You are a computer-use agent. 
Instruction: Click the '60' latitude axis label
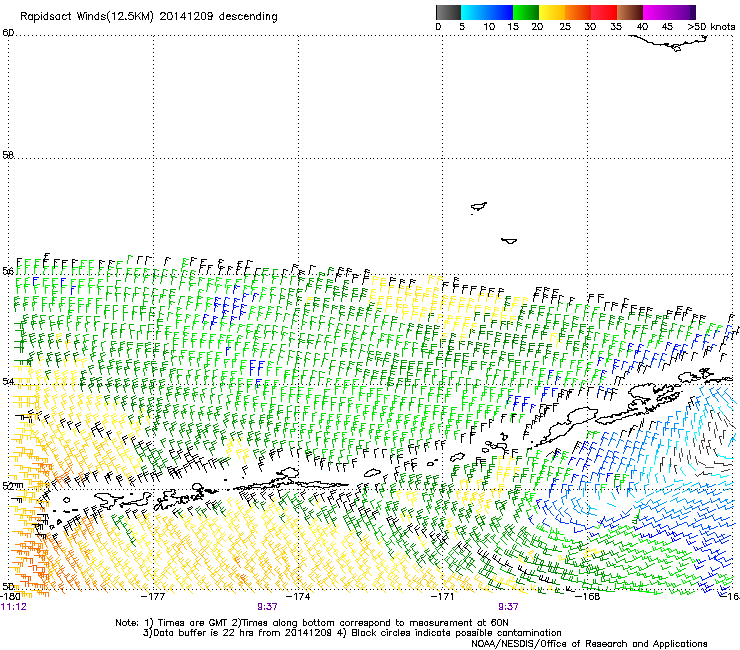pos(8,33)
